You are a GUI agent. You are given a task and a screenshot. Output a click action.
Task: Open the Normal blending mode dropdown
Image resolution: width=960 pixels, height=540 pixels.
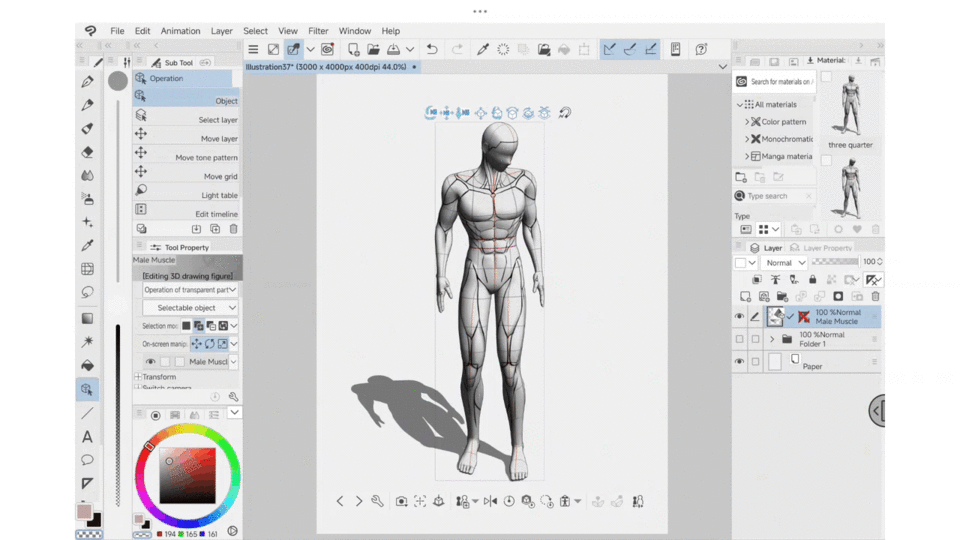(x=786, y=263)
